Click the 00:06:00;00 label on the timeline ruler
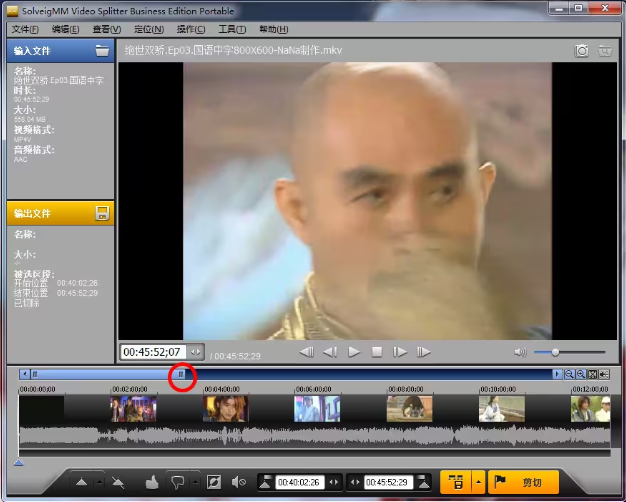The image size is (626, 502). pyautogui.click(x=313, y=389)
